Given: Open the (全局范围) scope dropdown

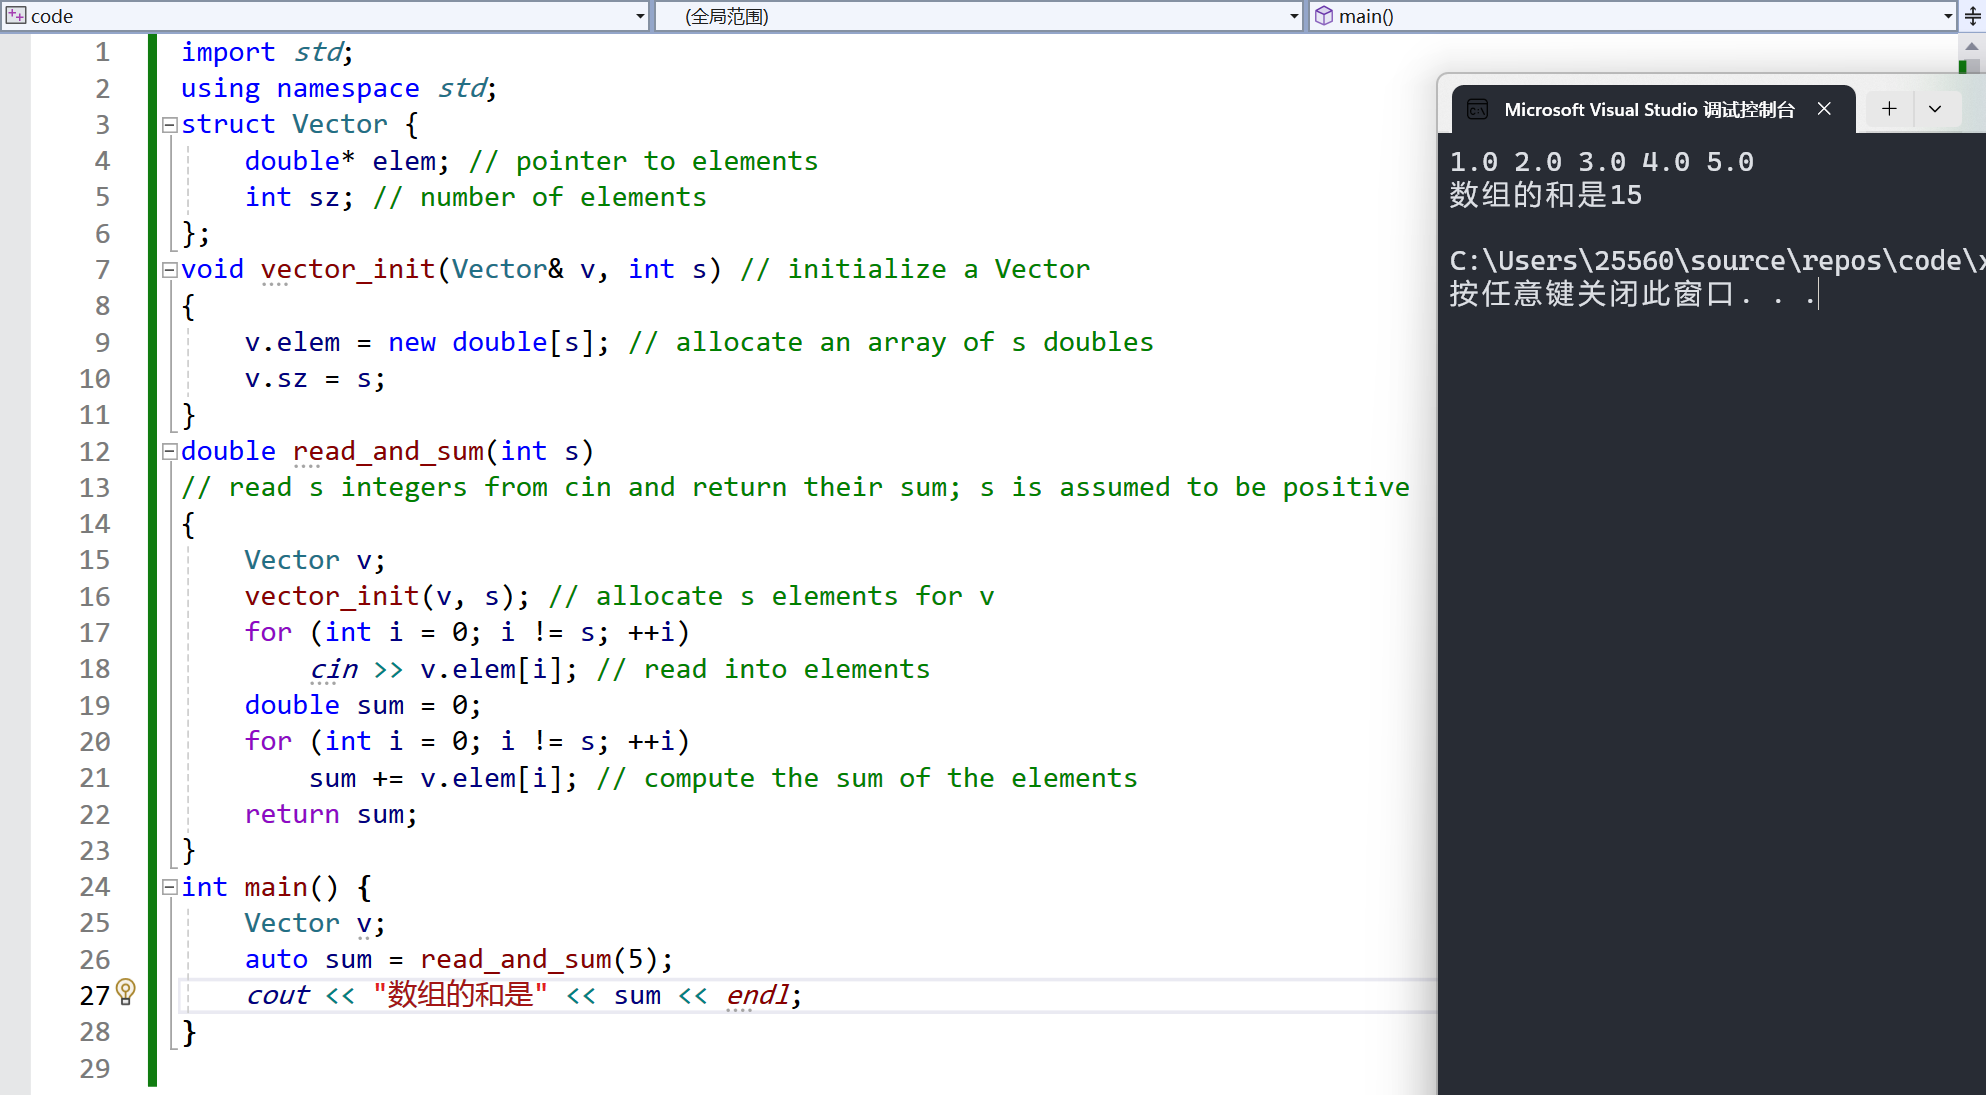Looking at the screenshot, I should [x=1291, y=16].
